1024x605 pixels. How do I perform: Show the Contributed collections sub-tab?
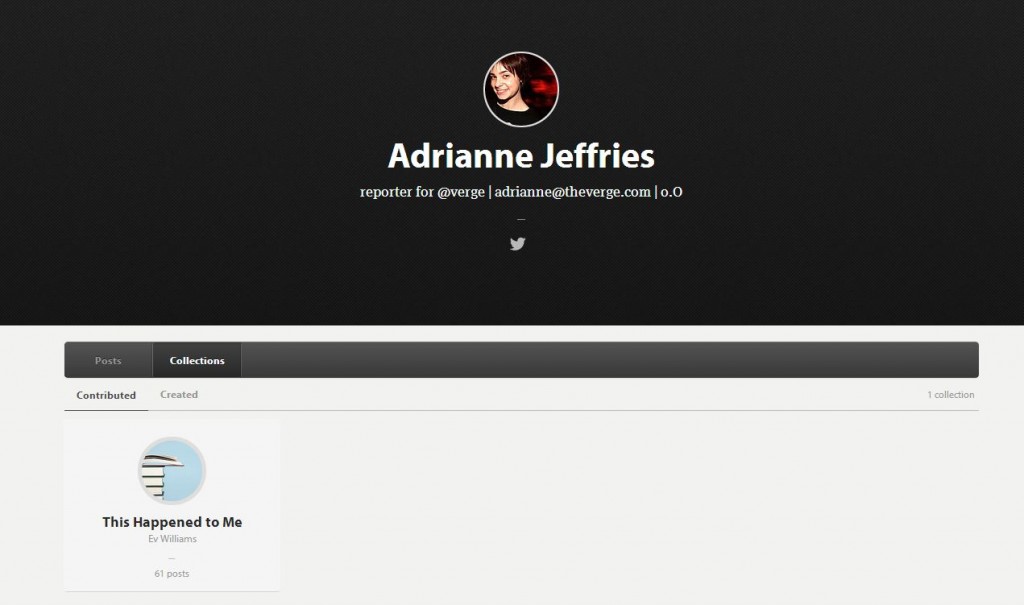[x=106, y=395]
